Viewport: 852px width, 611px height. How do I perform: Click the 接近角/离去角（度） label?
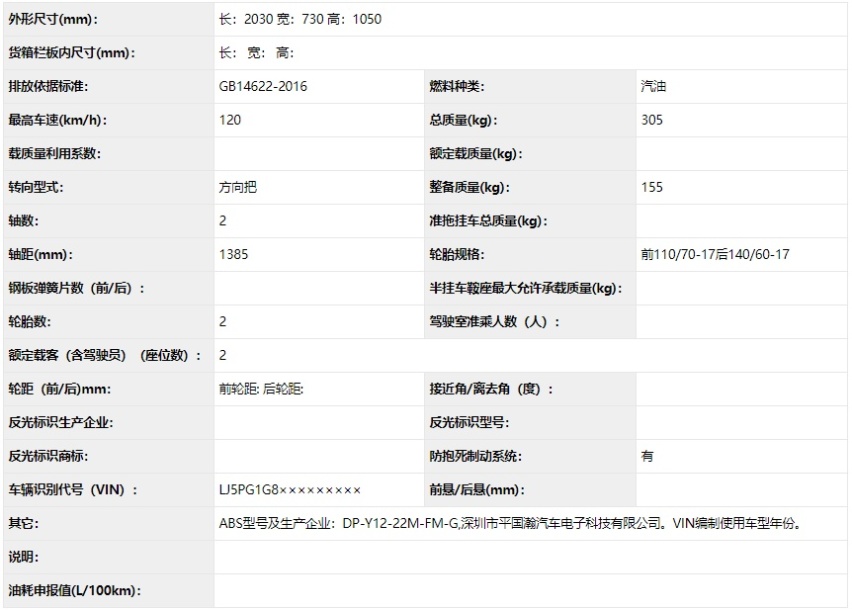(x=491, y=389)
